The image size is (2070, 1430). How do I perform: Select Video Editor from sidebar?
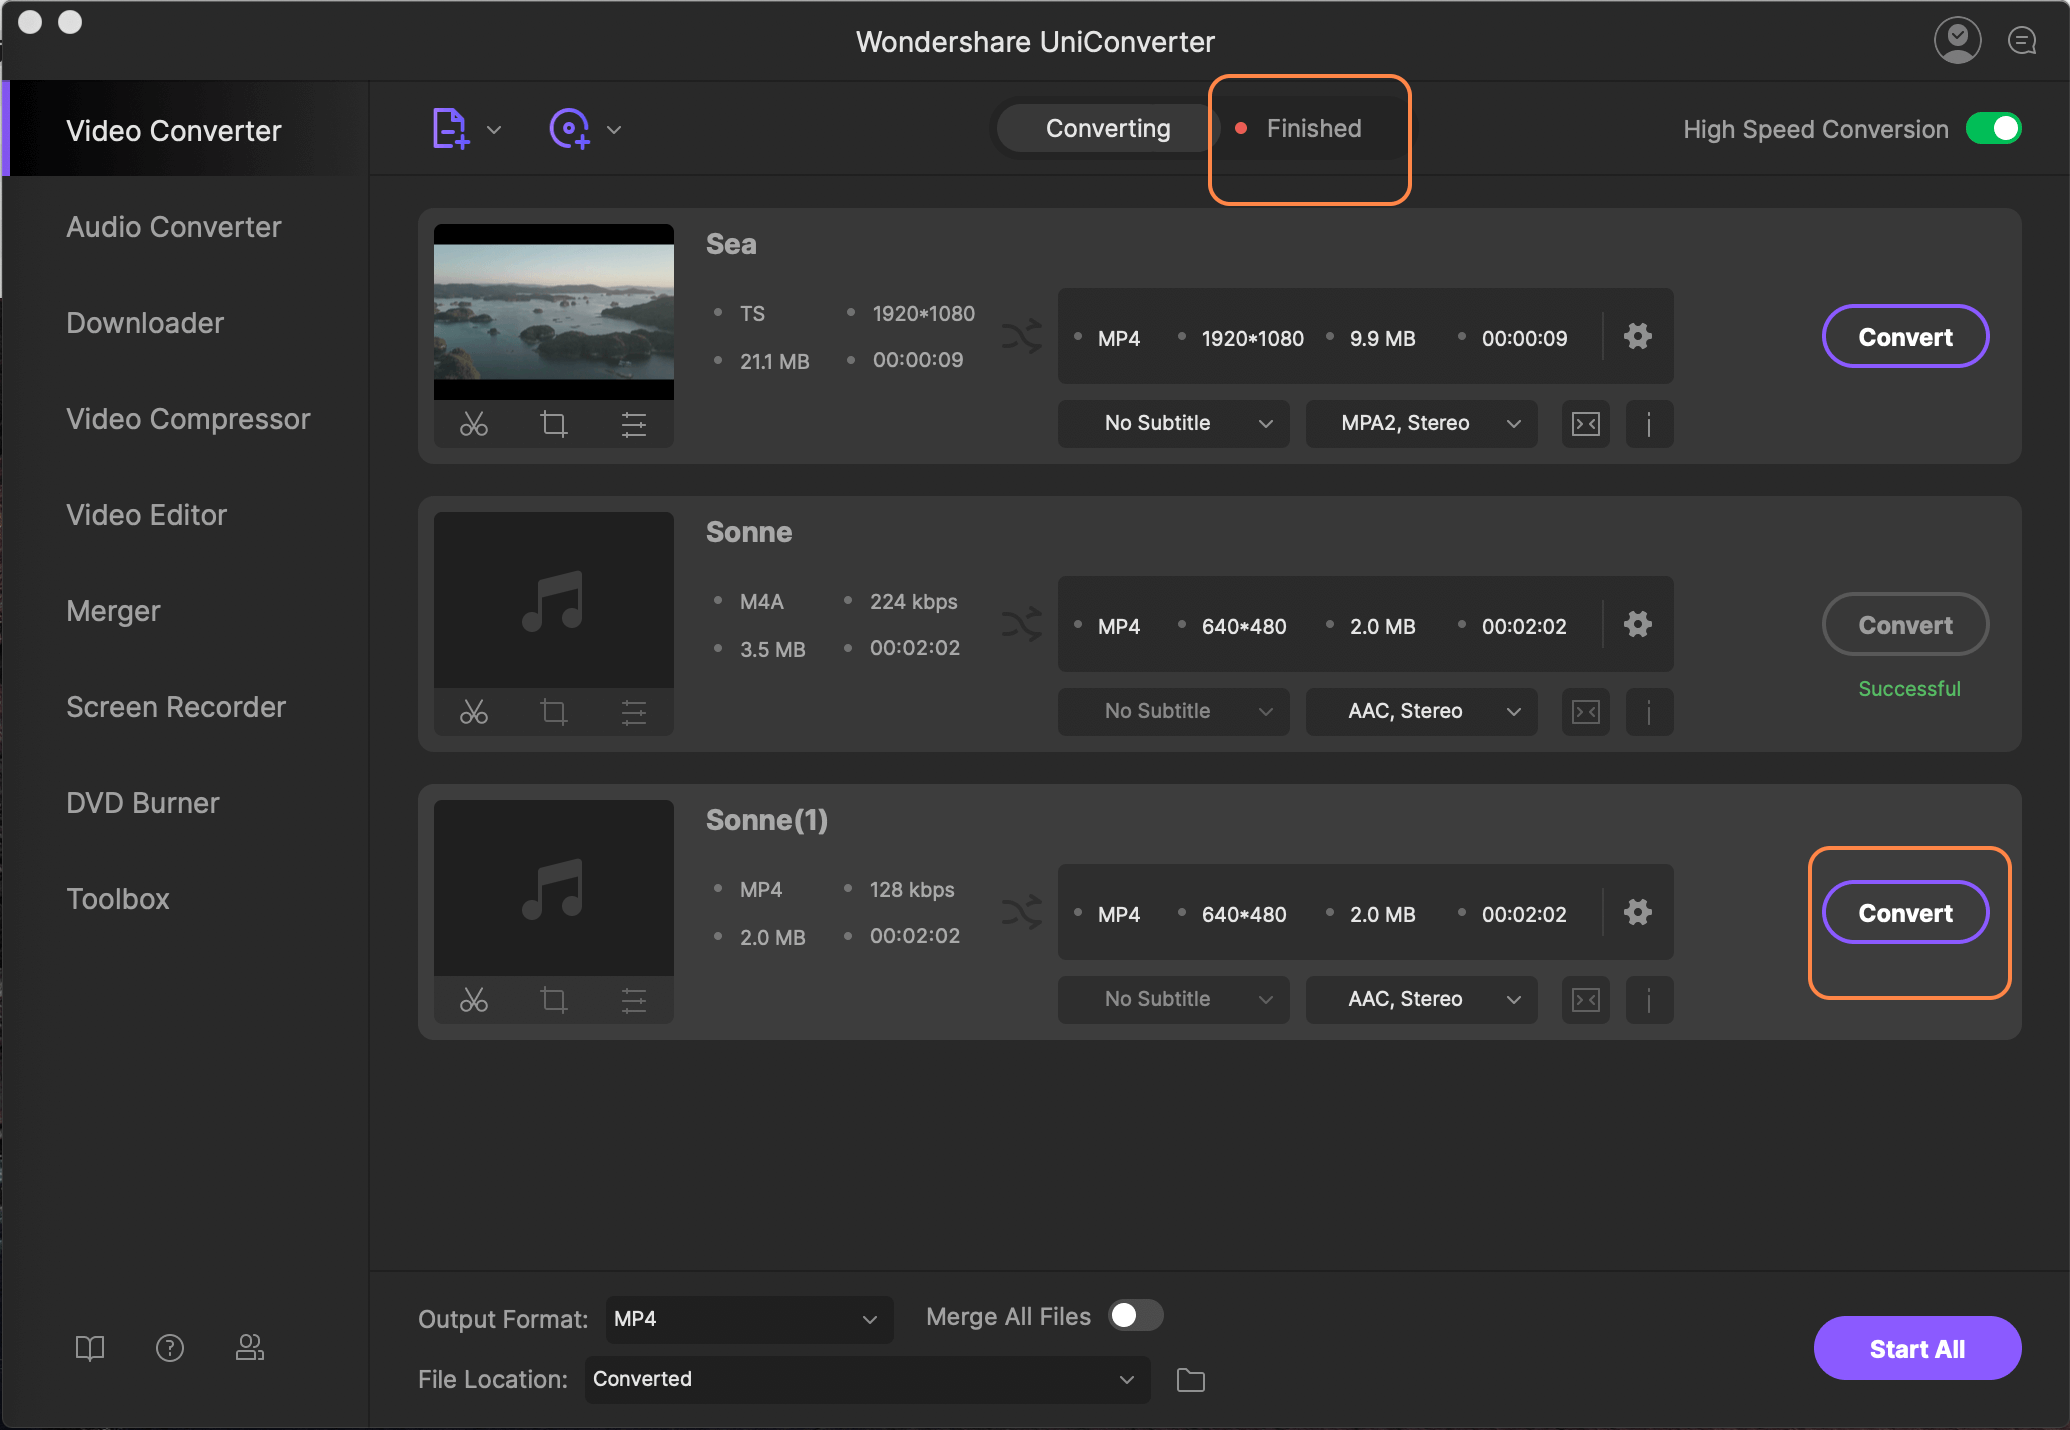click(145, 514)
